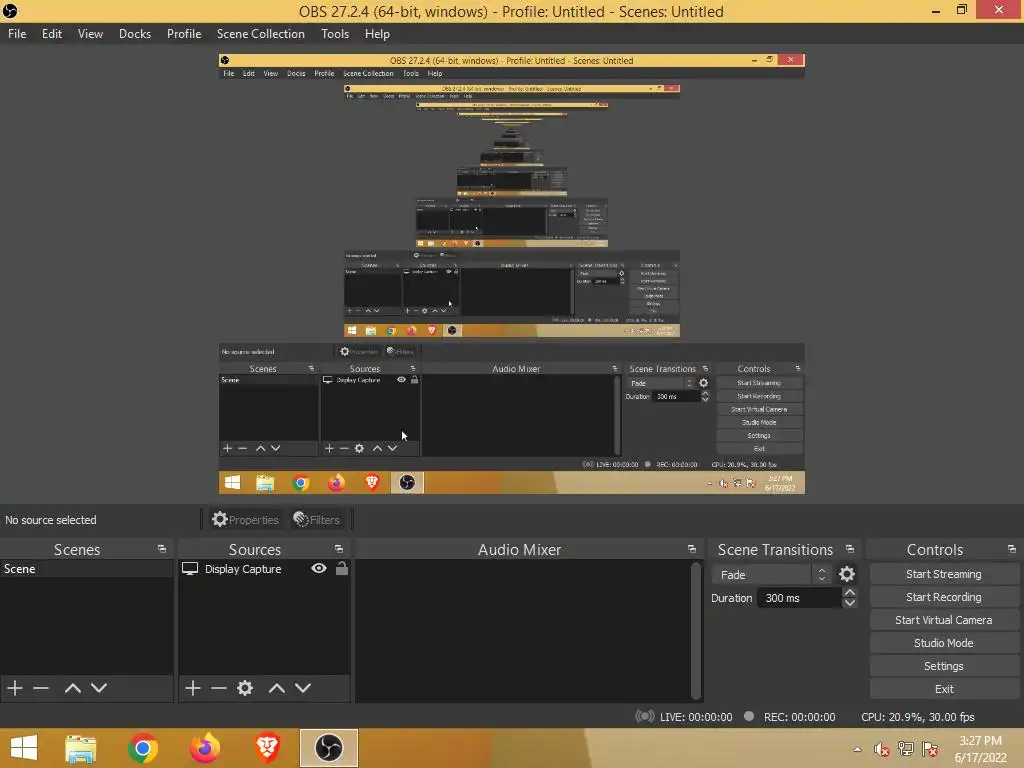Click the taskbar clock showing 3:27 PM
Screen dimensions: 1024x768
[x=980, y=749]
